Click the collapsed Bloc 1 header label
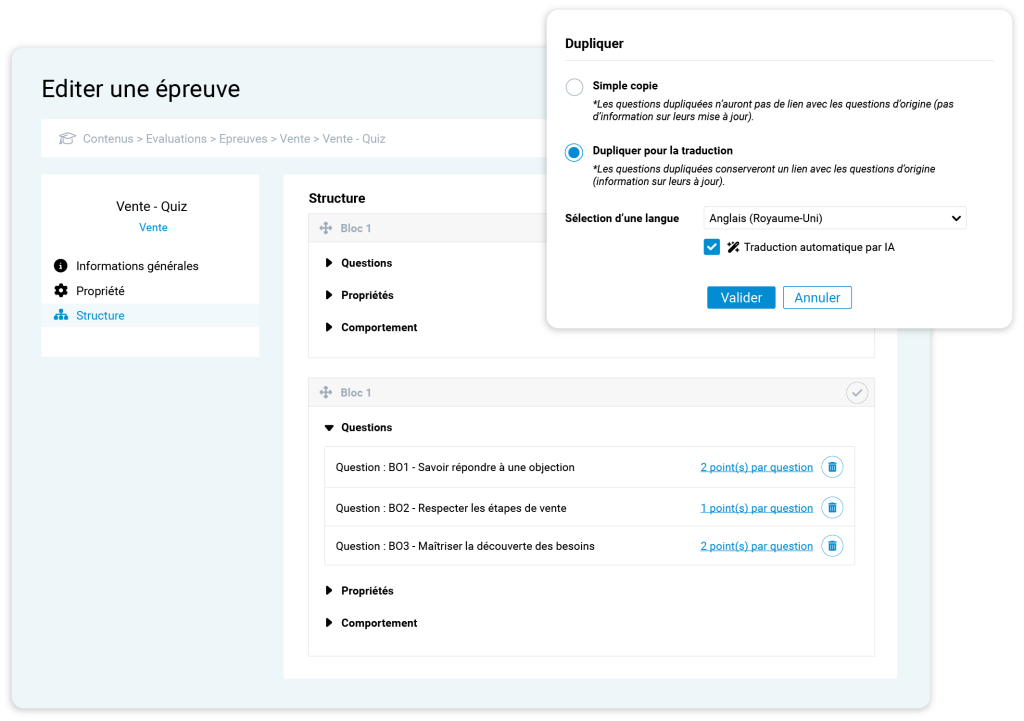The image size is (1024, 721). click(x=356, y=228)
